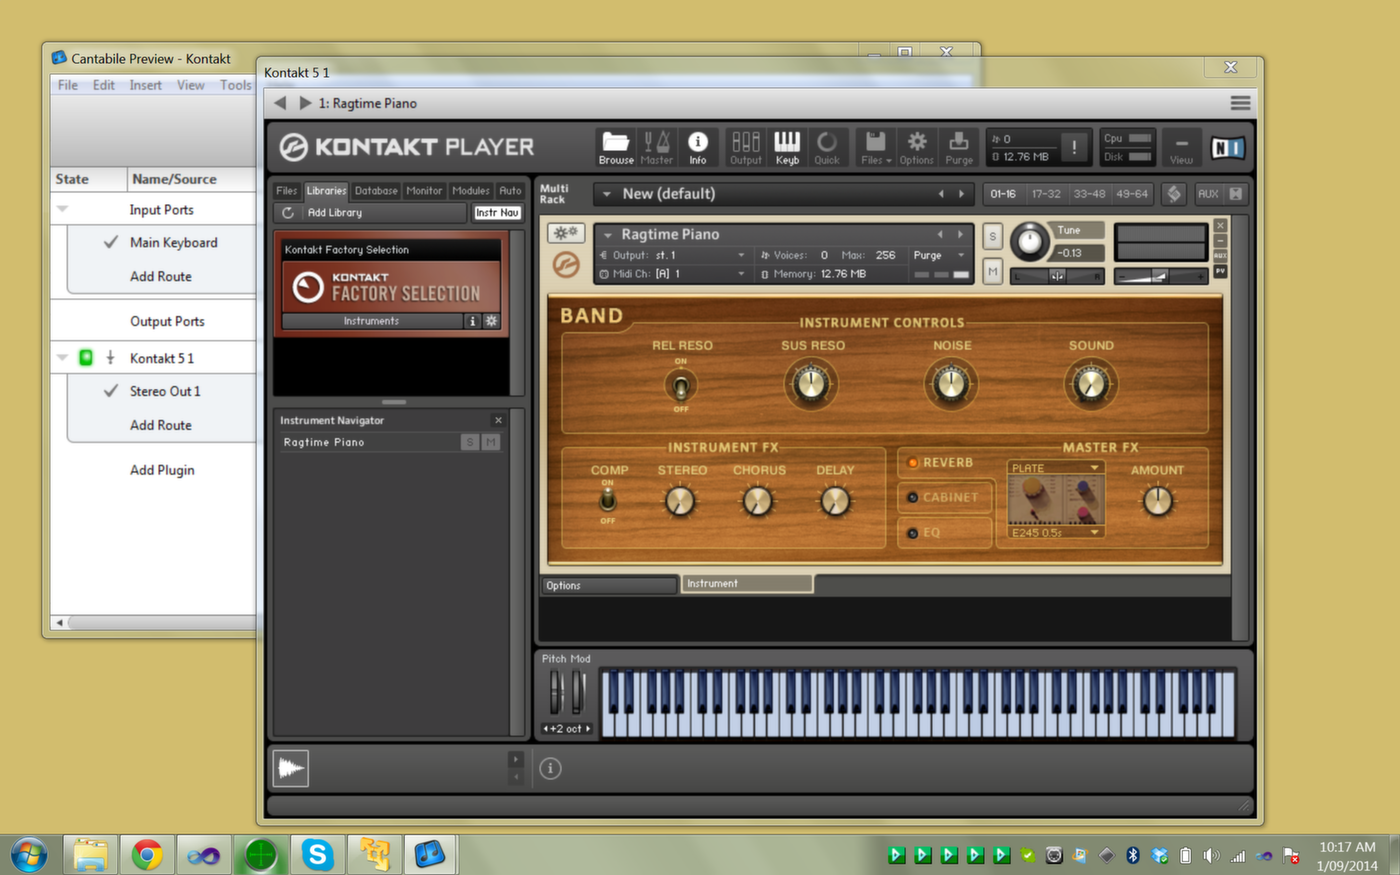
Task: Open the Insert menu in Cantabile
Action: [x=145, y=85]
